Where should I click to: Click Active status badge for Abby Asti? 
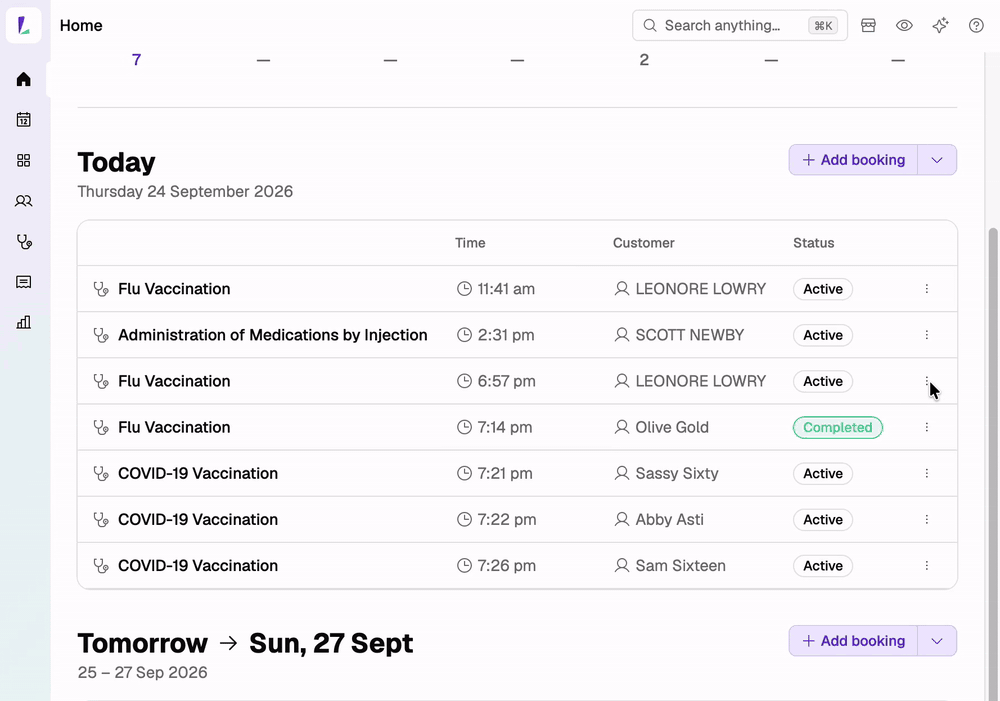click(823, 519)
